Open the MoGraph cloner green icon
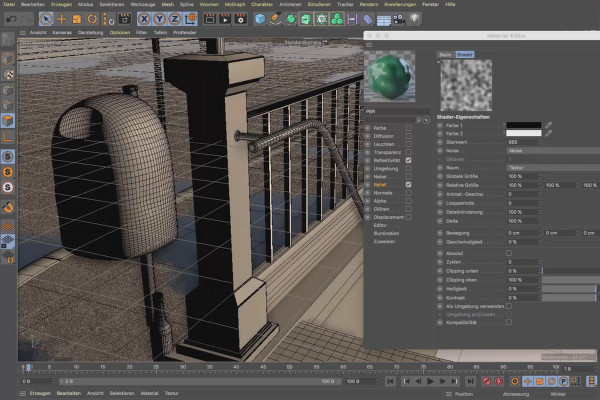The height and width of the screenshot is (400, 600). pos(337,19)
